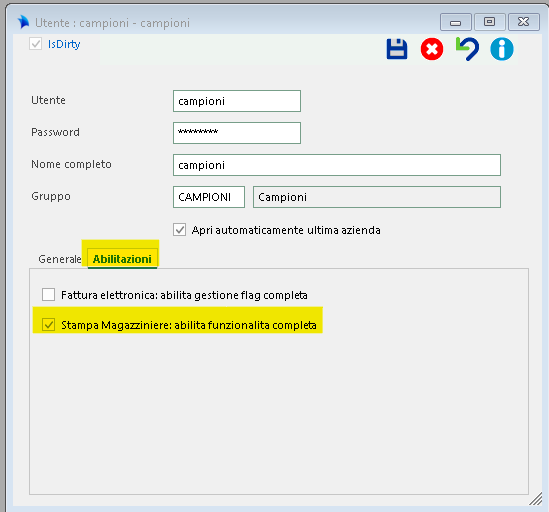Switch to the Generale tab
549x512 pixels.
tap(60, 259)
